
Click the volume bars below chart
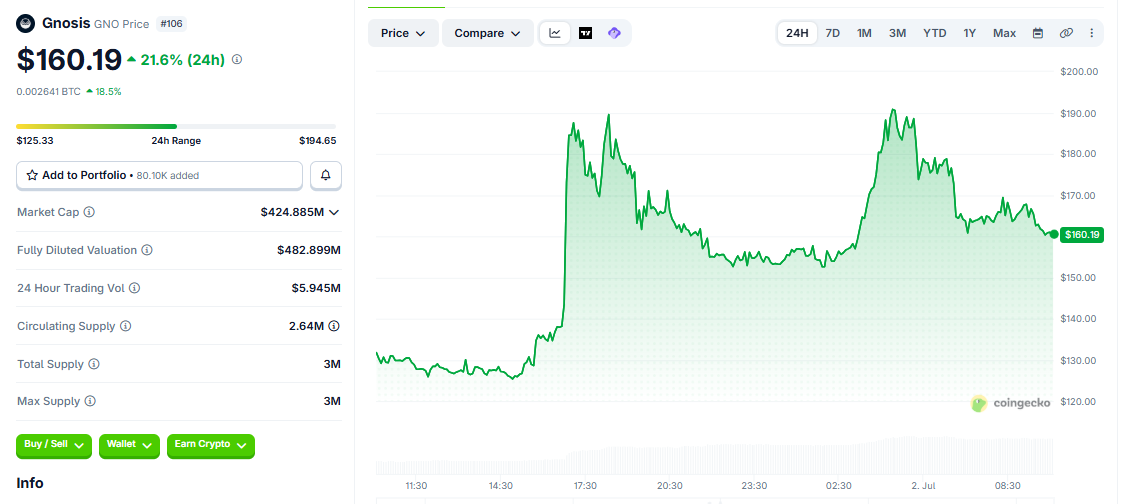(x=715, y=457)
